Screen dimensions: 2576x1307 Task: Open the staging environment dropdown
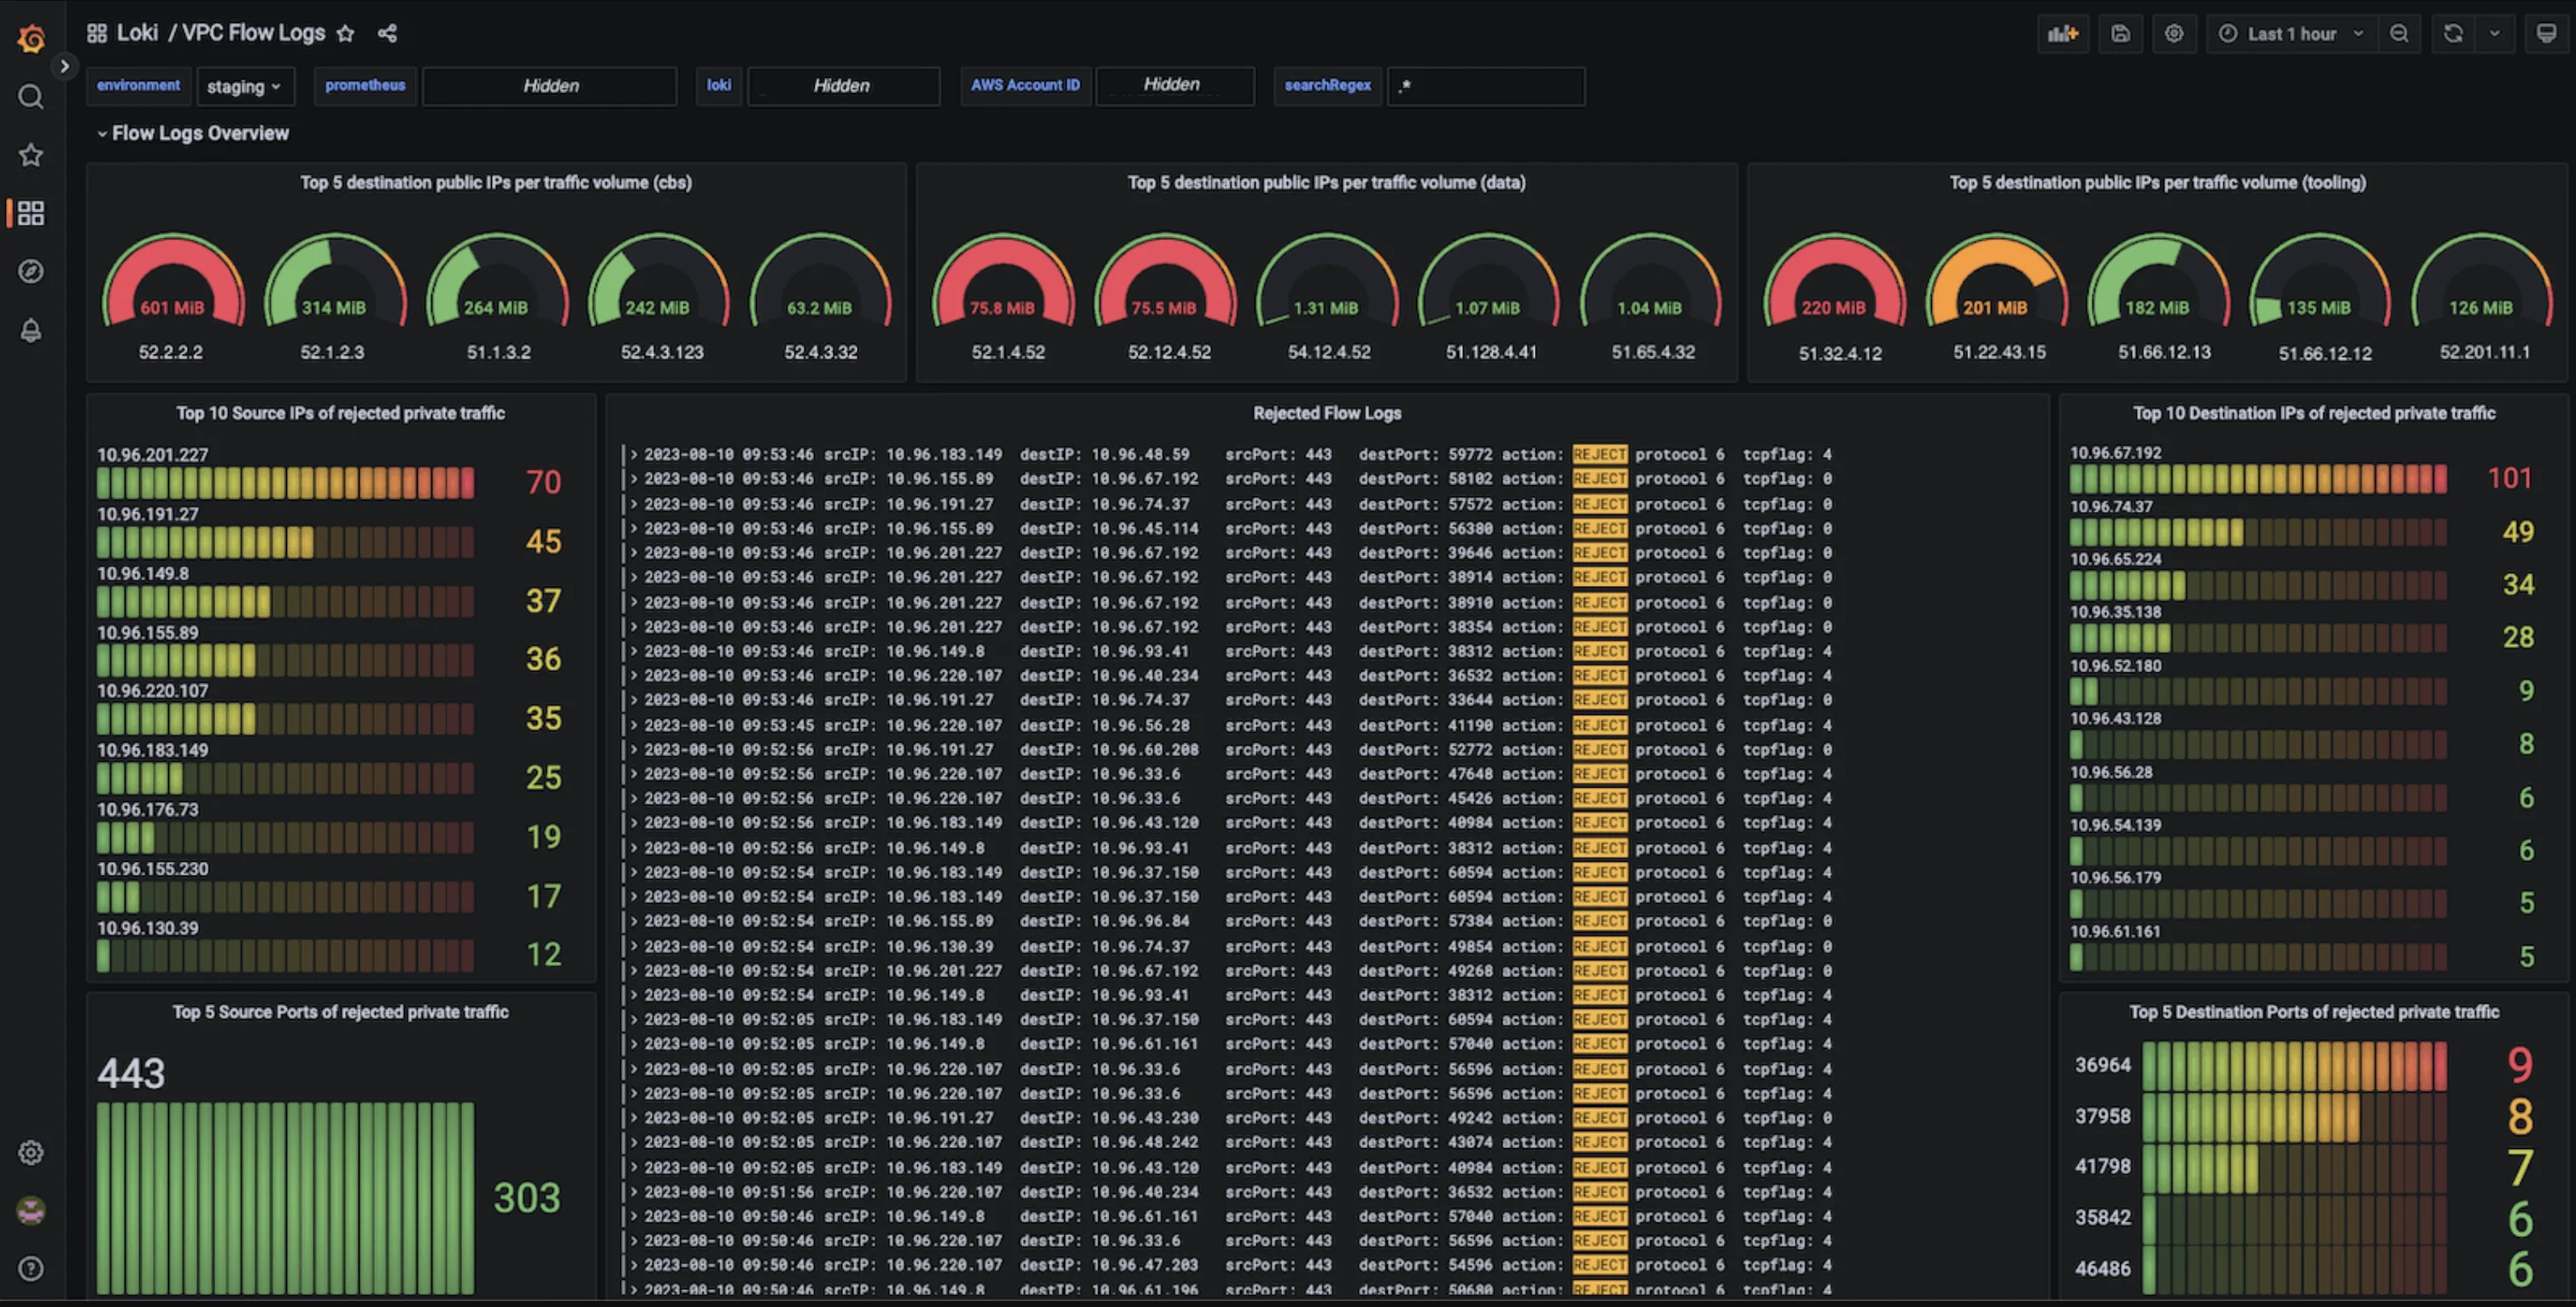coord(246,86)
